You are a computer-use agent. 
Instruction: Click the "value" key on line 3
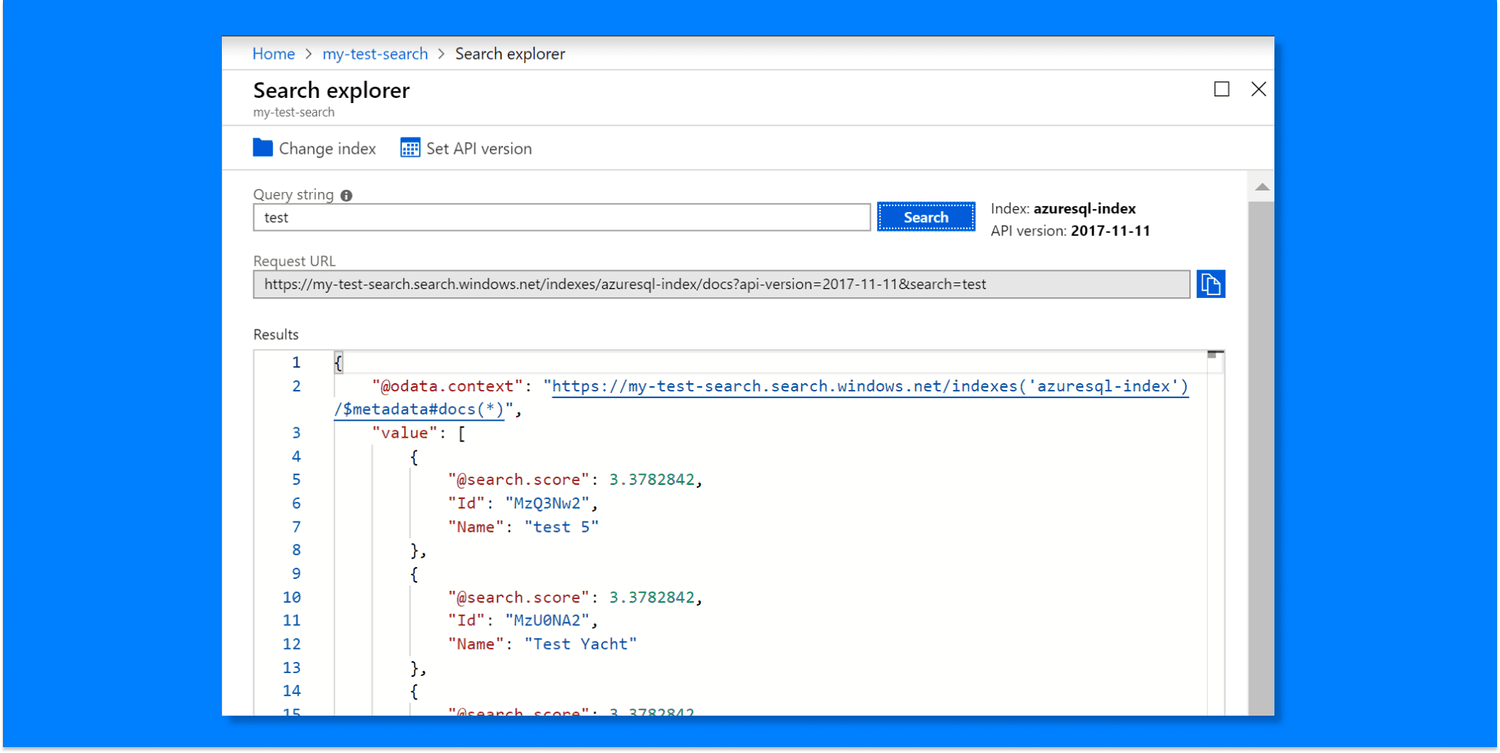click(404, 433)
